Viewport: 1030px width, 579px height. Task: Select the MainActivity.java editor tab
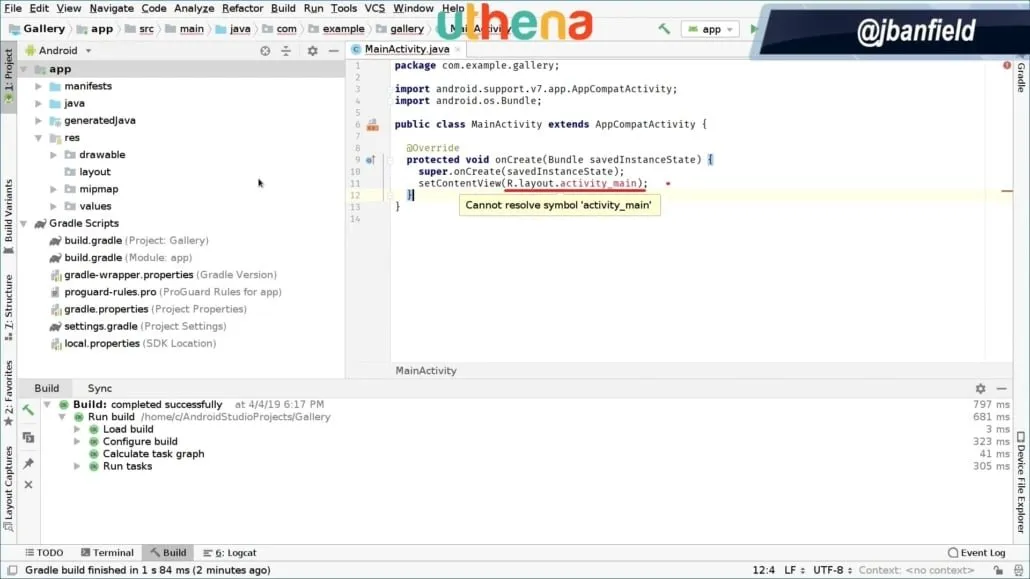tap(406, 49)
